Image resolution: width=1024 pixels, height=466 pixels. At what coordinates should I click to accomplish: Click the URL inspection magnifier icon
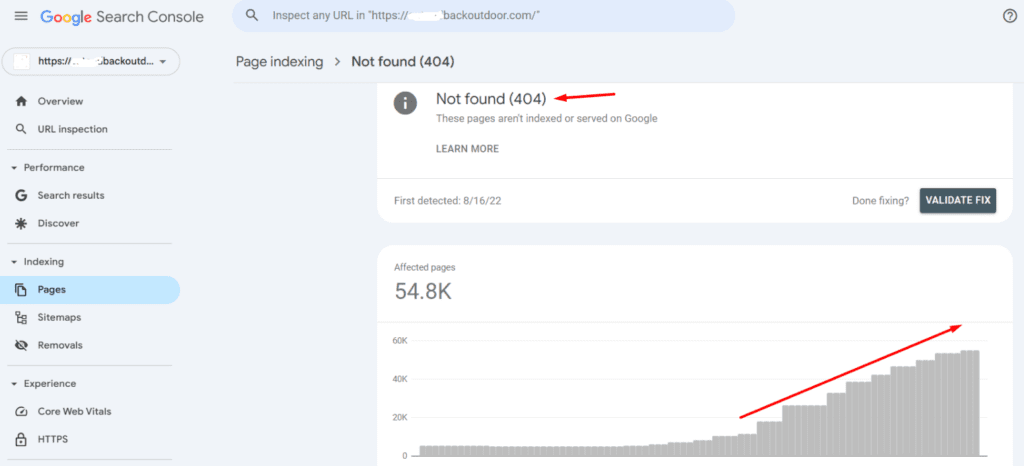pos(21,129)
